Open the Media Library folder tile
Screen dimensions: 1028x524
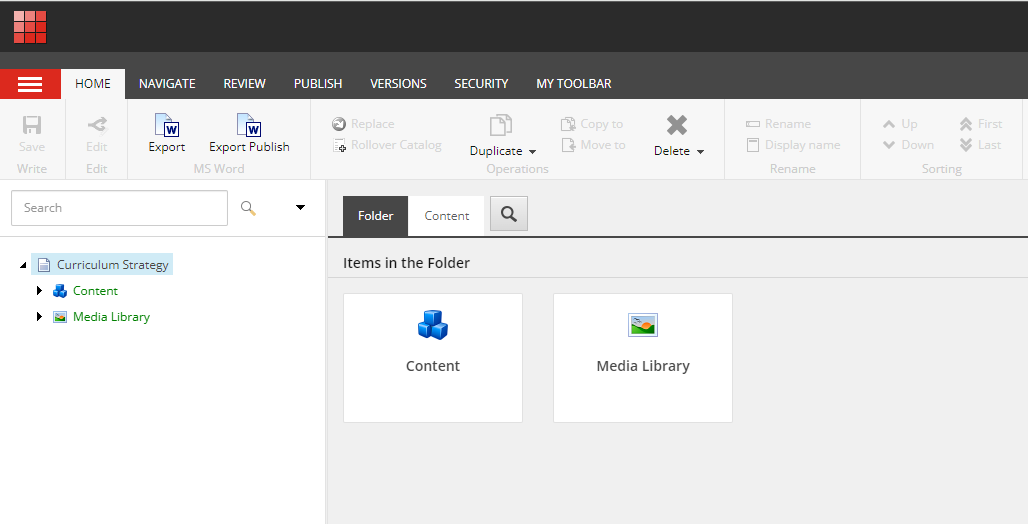[643, 357]
